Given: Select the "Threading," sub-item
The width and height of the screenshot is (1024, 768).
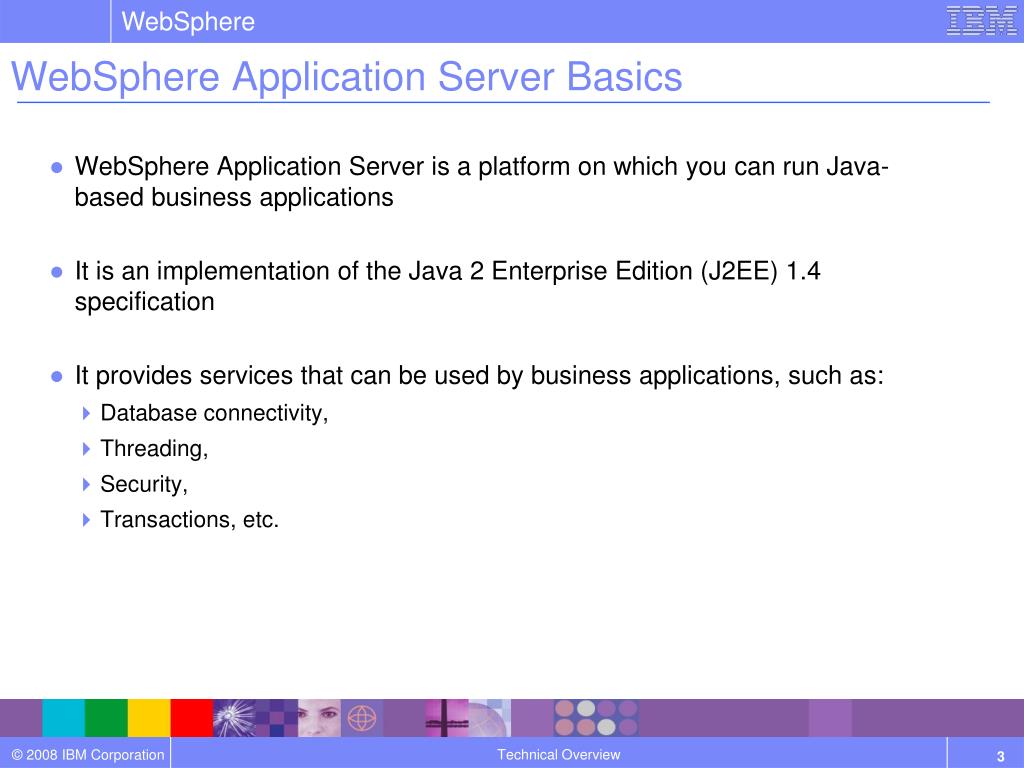Looking at the screenshot, I should tap(154, 449).
